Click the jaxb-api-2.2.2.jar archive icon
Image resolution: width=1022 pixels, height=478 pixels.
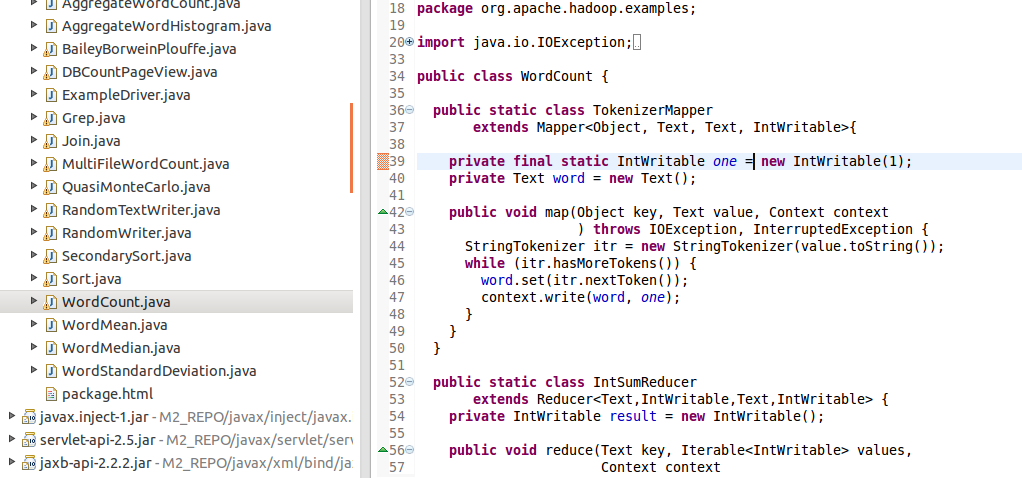coord(29,464)
